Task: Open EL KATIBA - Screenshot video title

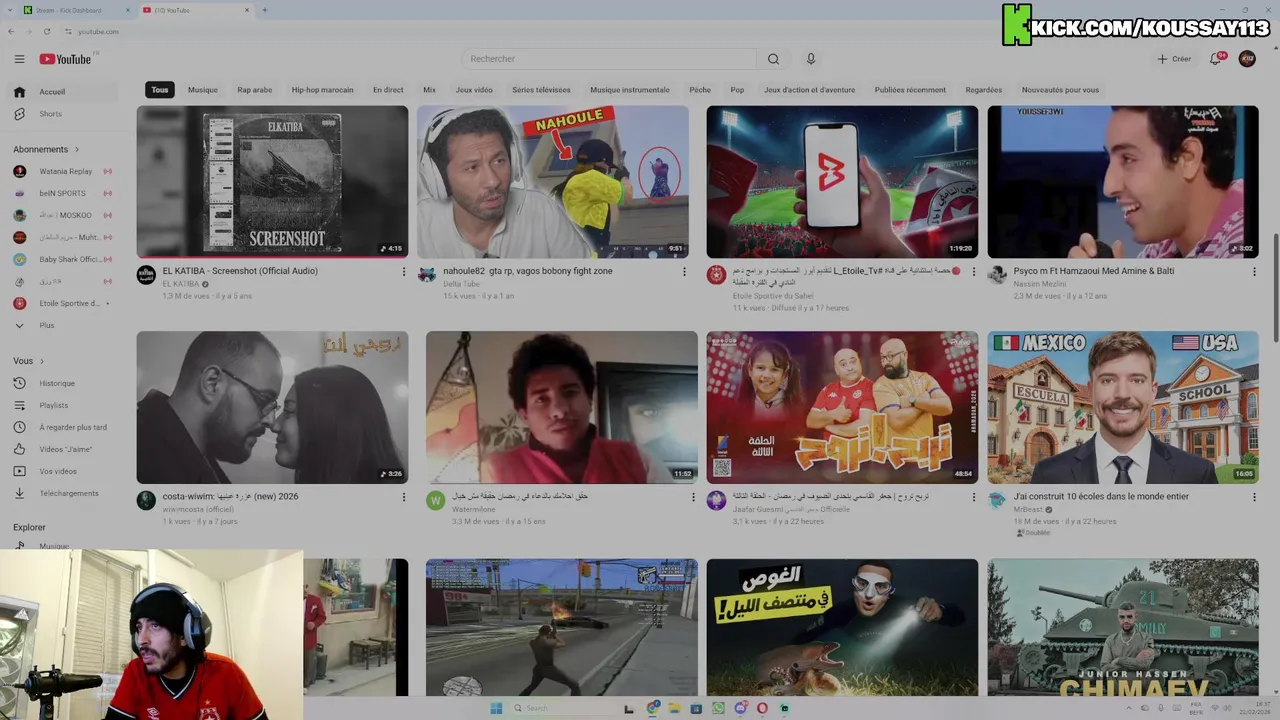Action: [240, 271]
